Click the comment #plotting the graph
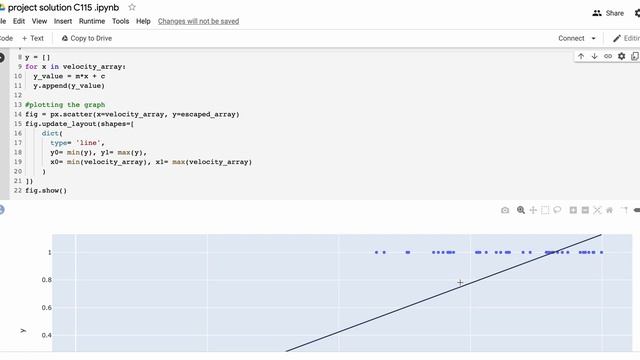This screenshot has width=640, height=360. point(65,105)
